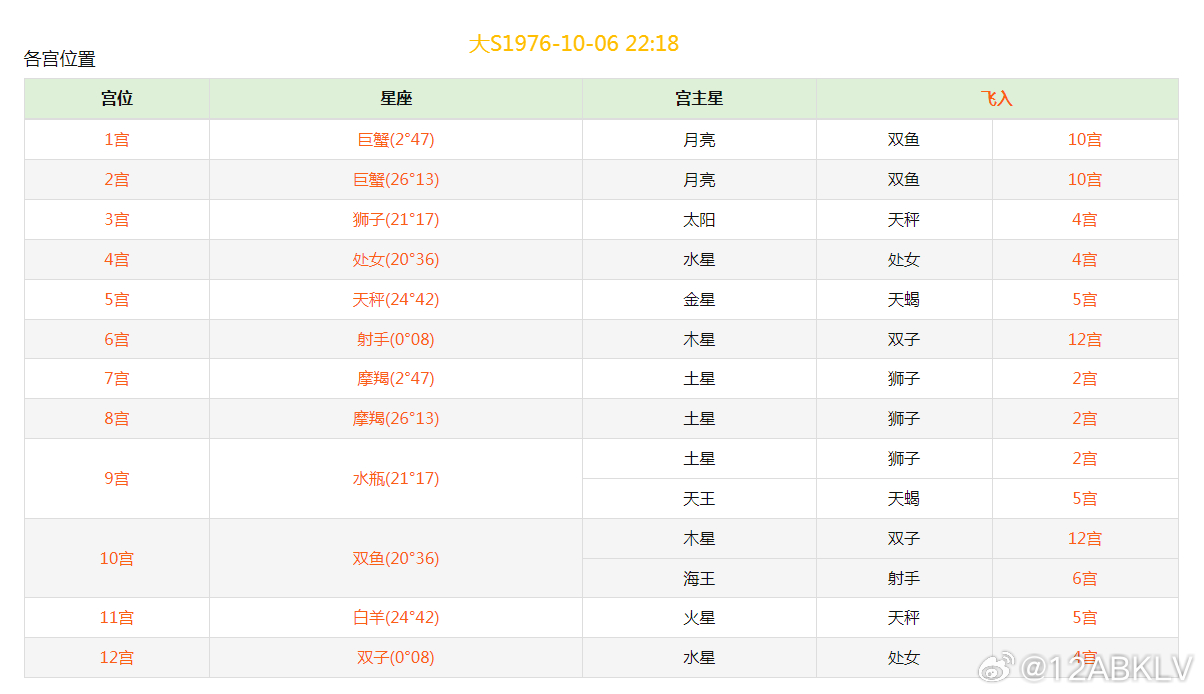
Task: Open the 5宫 fly-in link beside 天王
Action: (1085, 499)
